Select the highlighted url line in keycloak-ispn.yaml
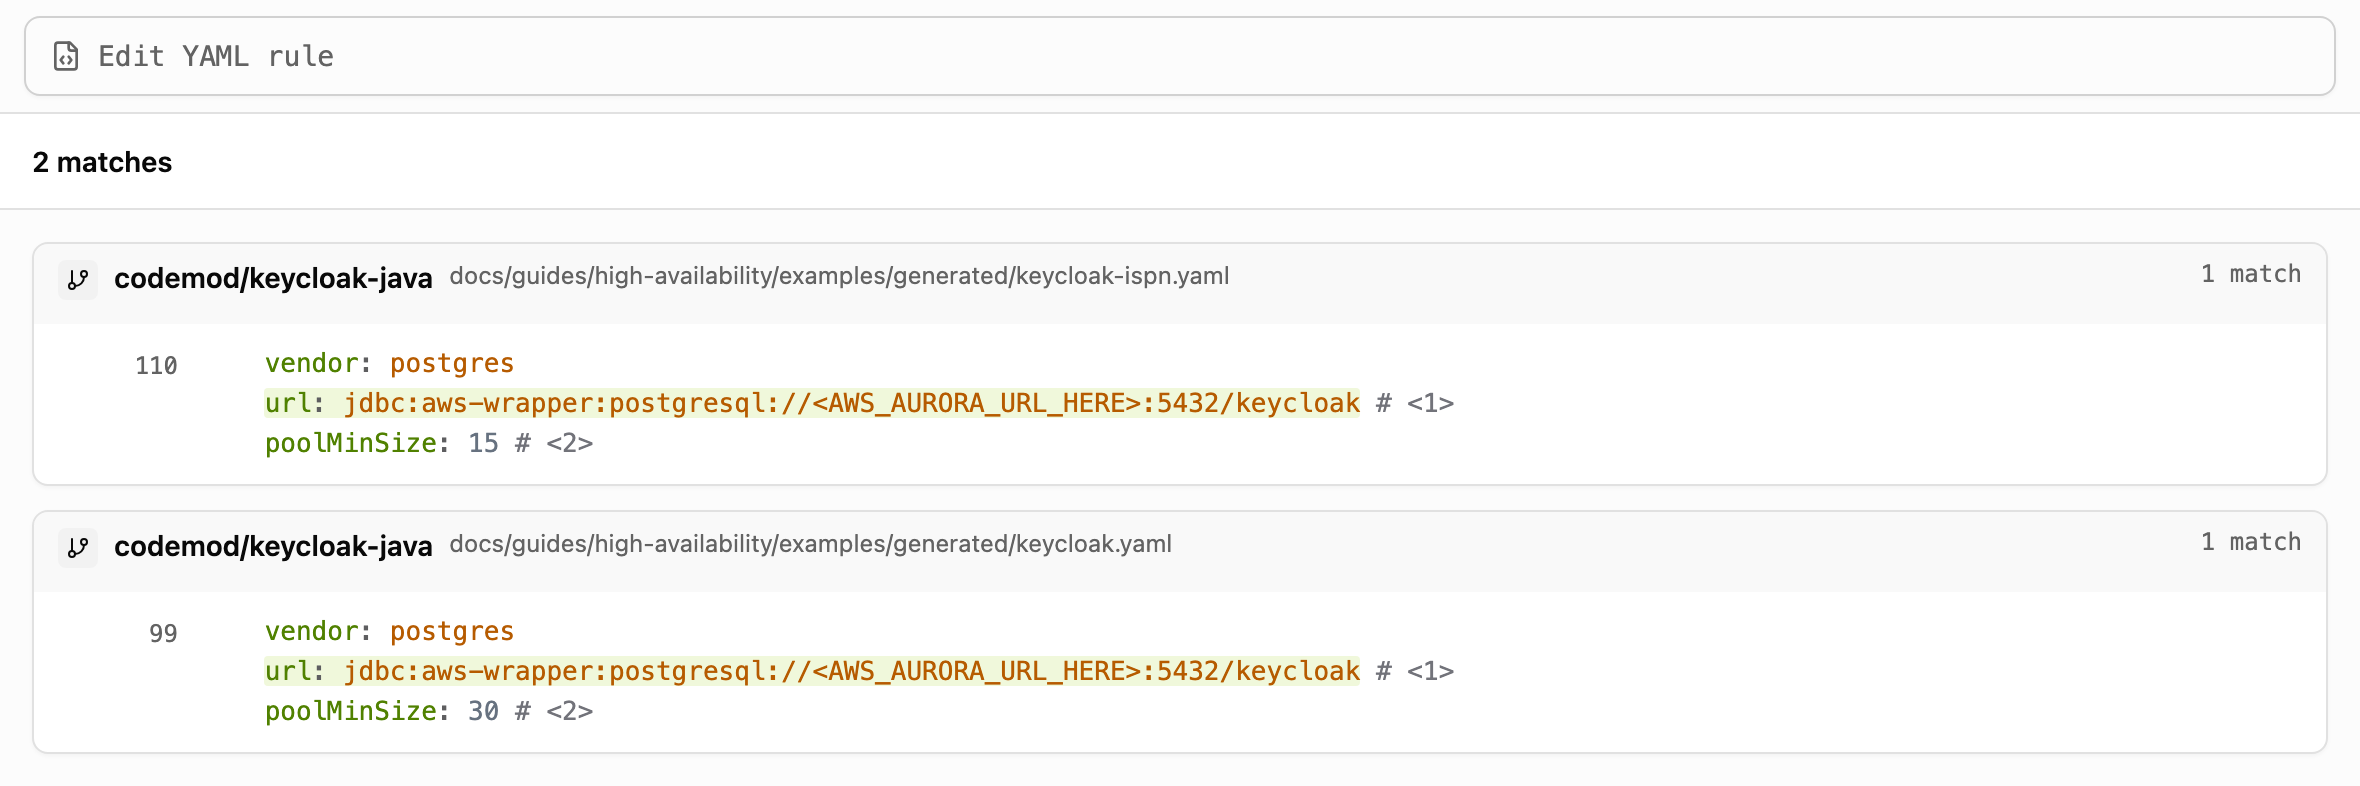The height and width of the screenshot is (786, 2360). tap(812, 403)
